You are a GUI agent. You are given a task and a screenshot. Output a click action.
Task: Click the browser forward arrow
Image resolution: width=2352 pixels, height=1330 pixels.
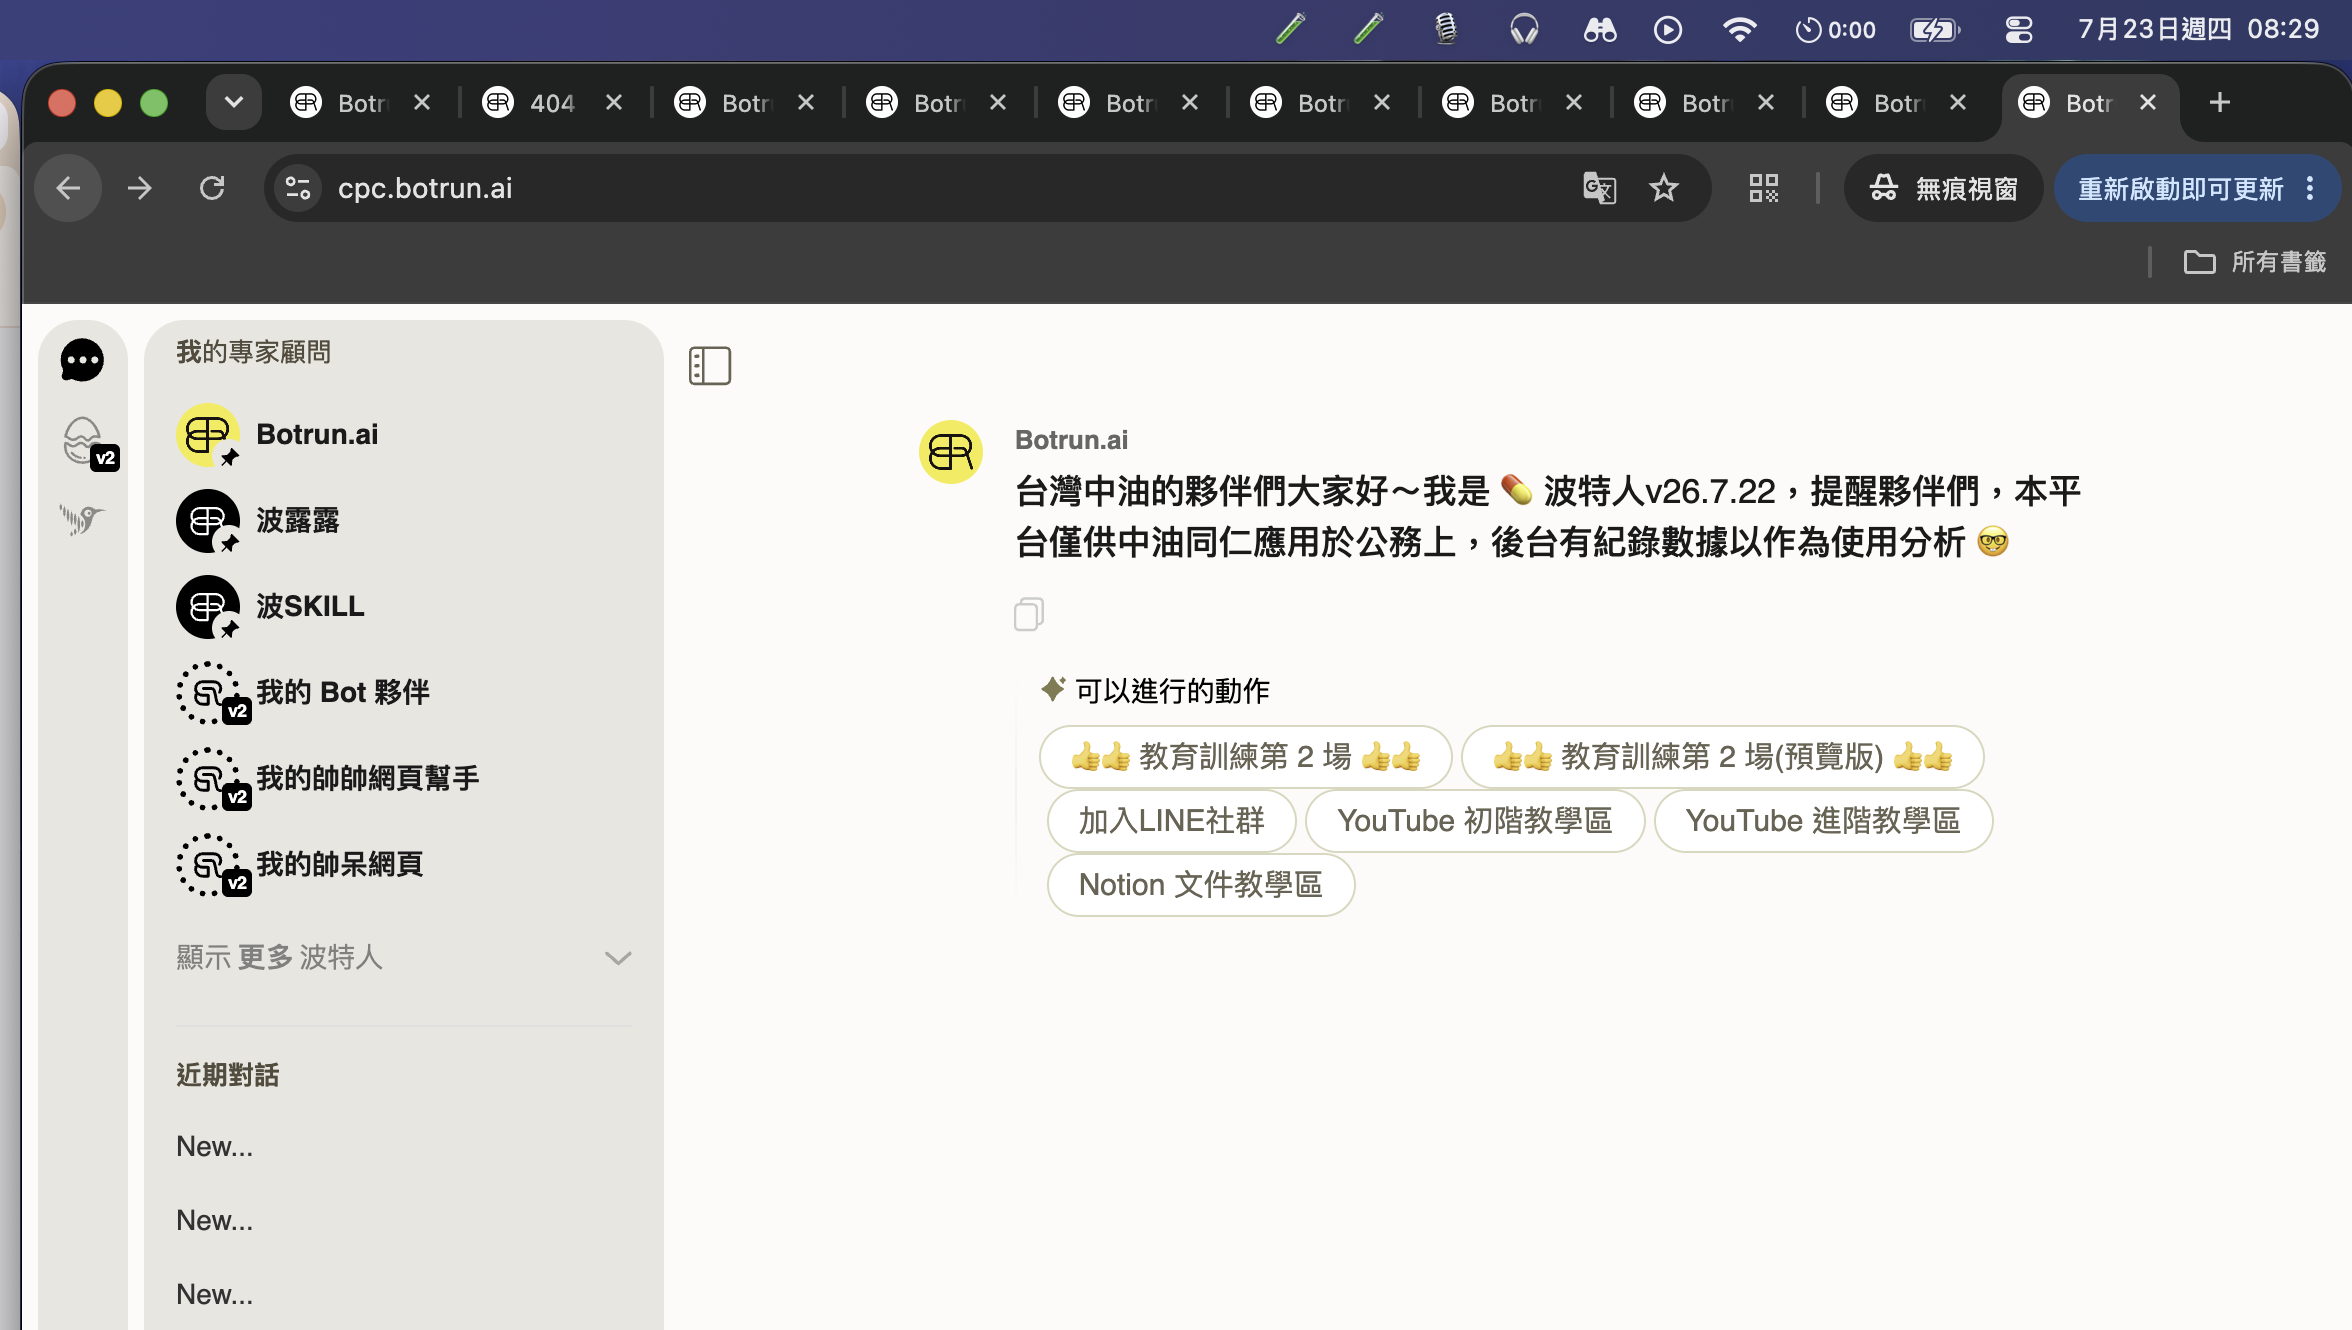[140, 188]
